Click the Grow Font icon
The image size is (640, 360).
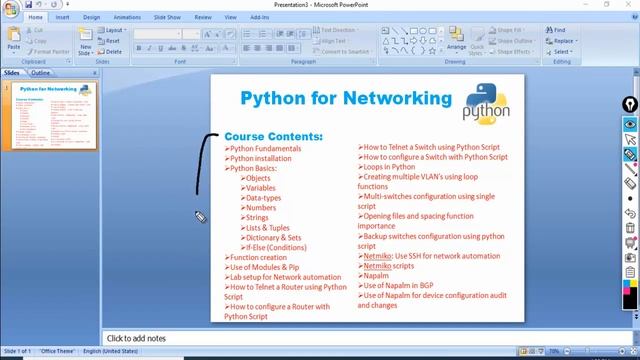point(207,34)
